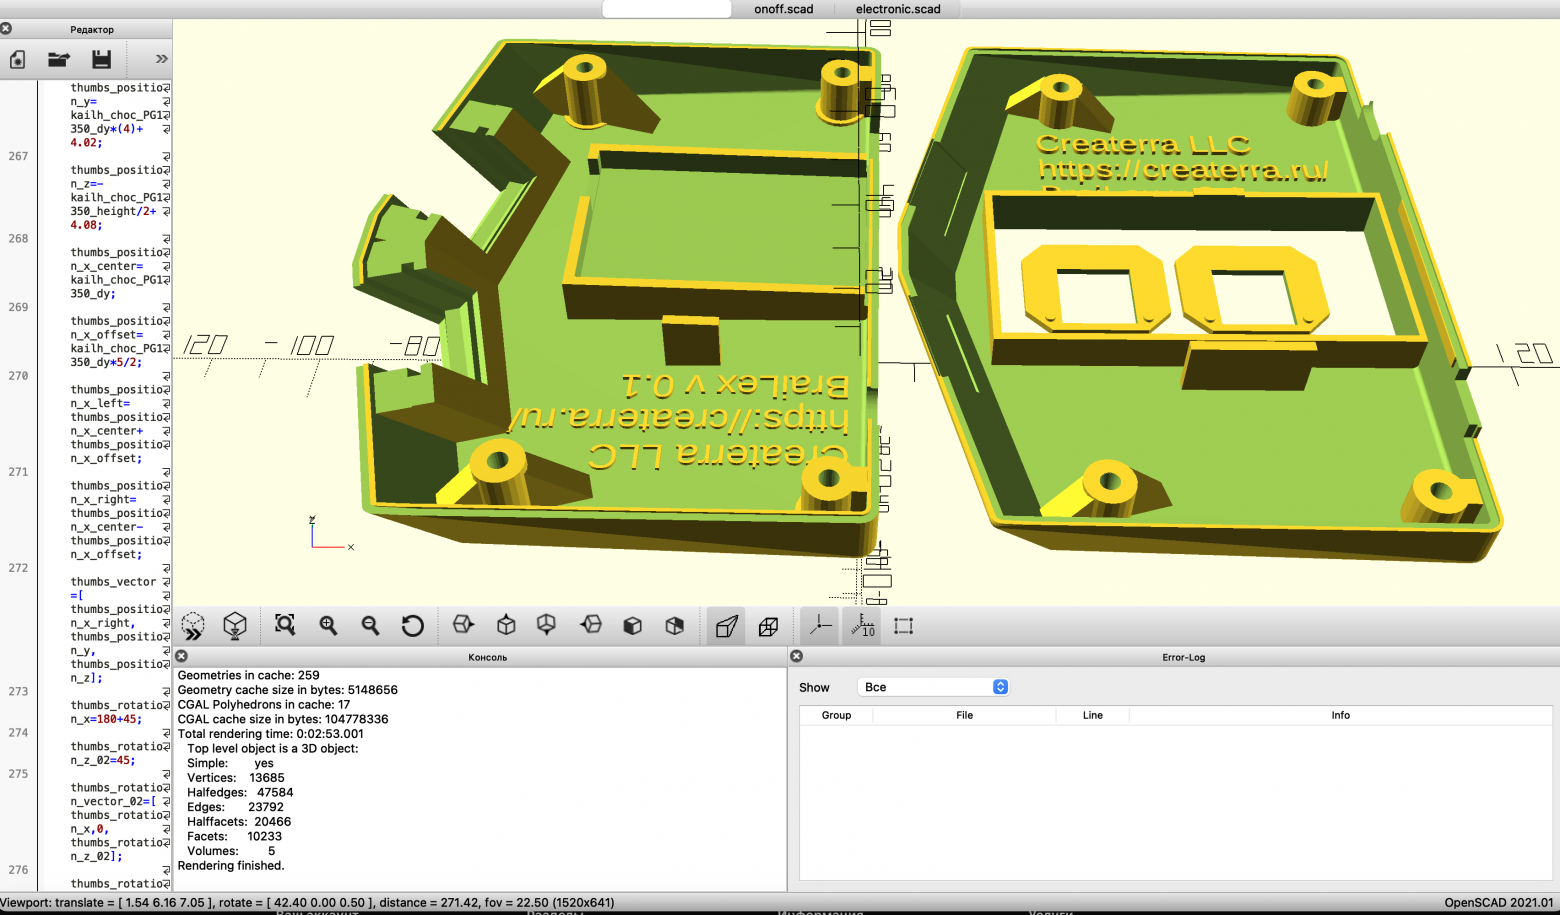This screenshot has width=1560, height=915.
Task: Create a new file in the editor toolbar
Action: (17, 60)
